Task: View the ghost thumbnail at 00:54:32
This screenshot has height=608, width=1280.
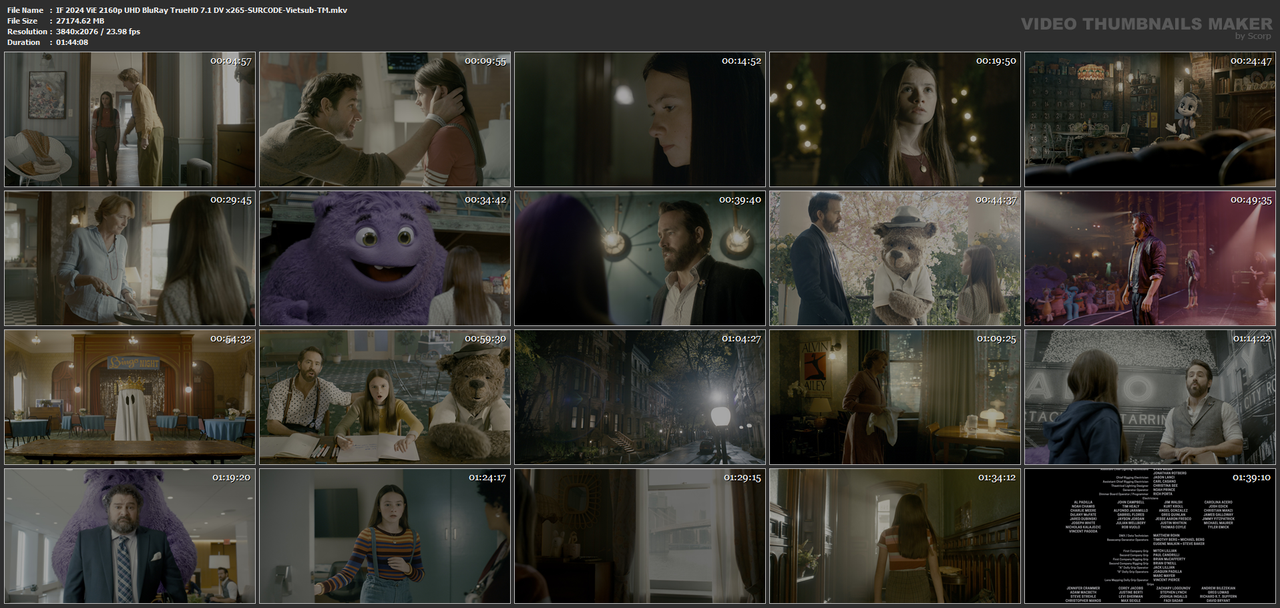Action: (x=130, y=398)
